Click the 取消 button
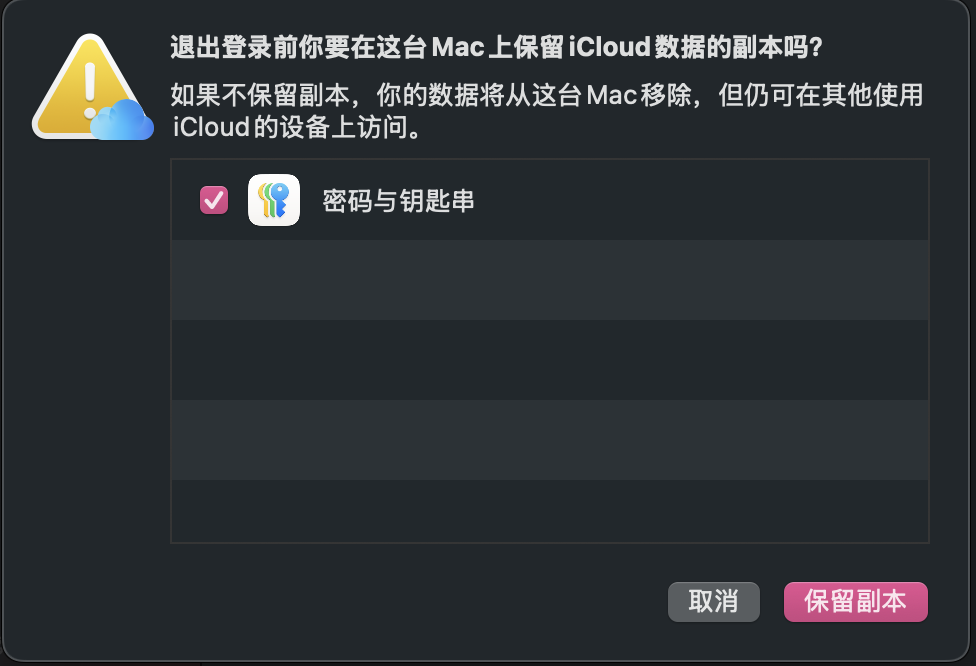This screenshot has width=976, height=666. pyautogui.click(x=714, y=602)
